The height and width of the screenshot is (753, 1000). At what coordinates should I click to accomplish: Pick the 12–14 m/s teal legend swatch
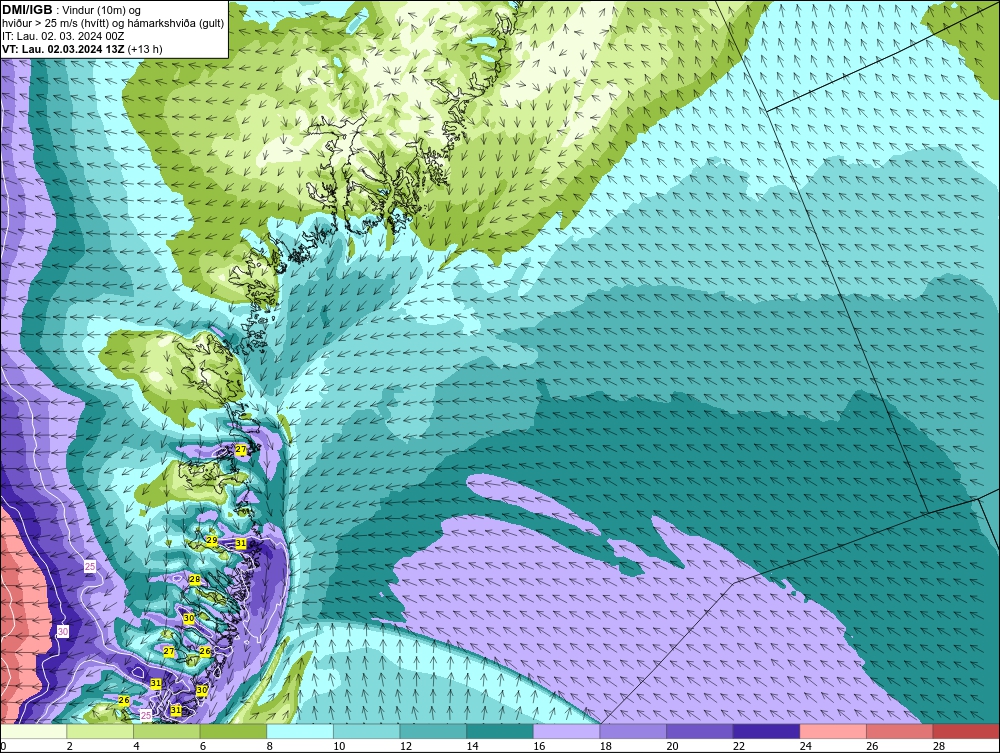pos(433,731)
